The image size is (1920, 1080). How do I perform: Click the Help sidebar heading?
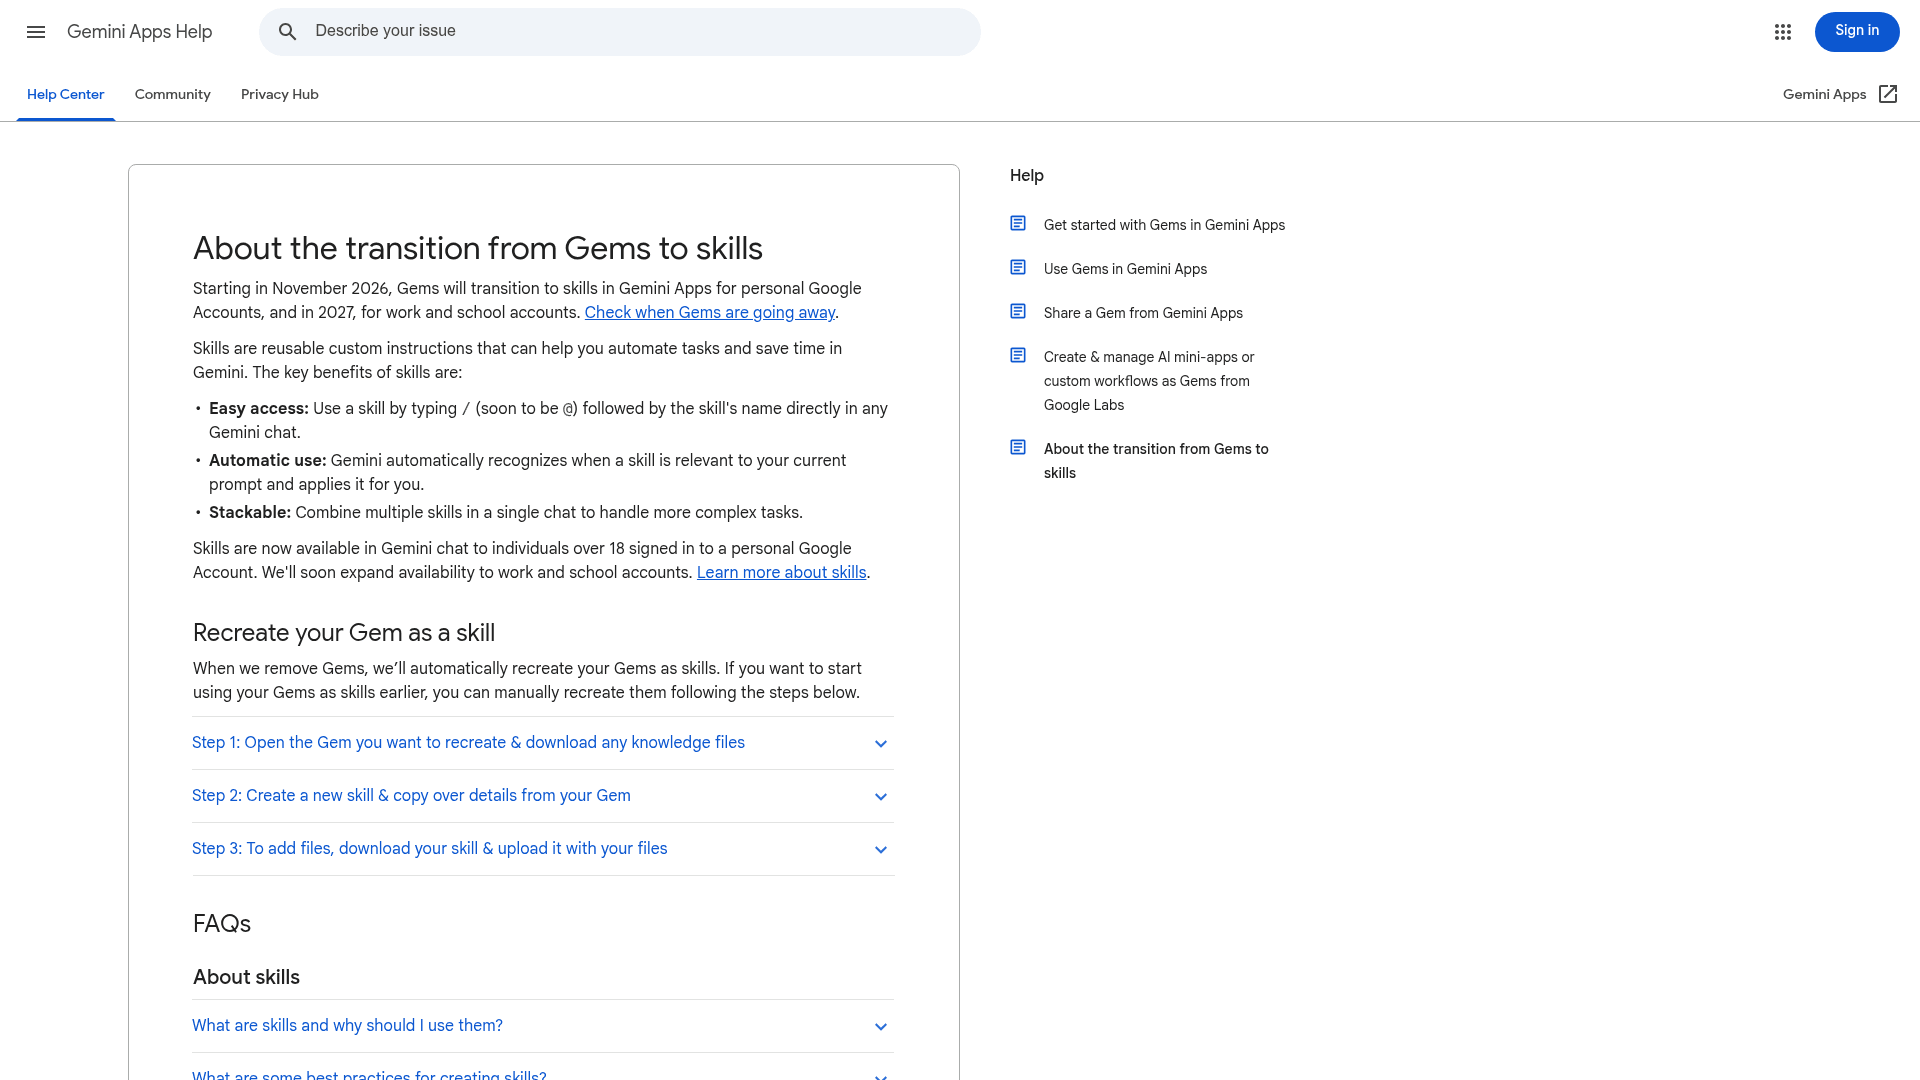tap(1027, 175)
